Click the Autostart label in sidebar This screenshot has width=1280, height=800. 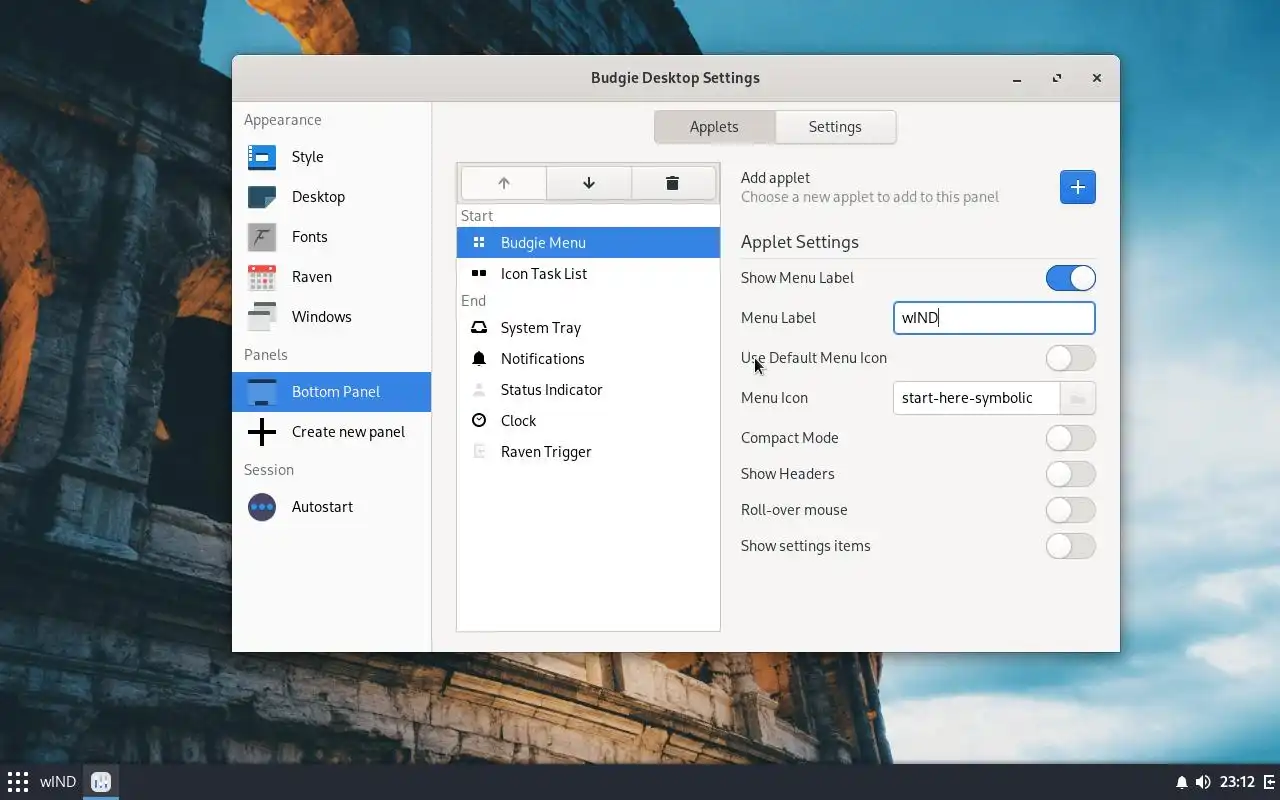click(322, 507)
